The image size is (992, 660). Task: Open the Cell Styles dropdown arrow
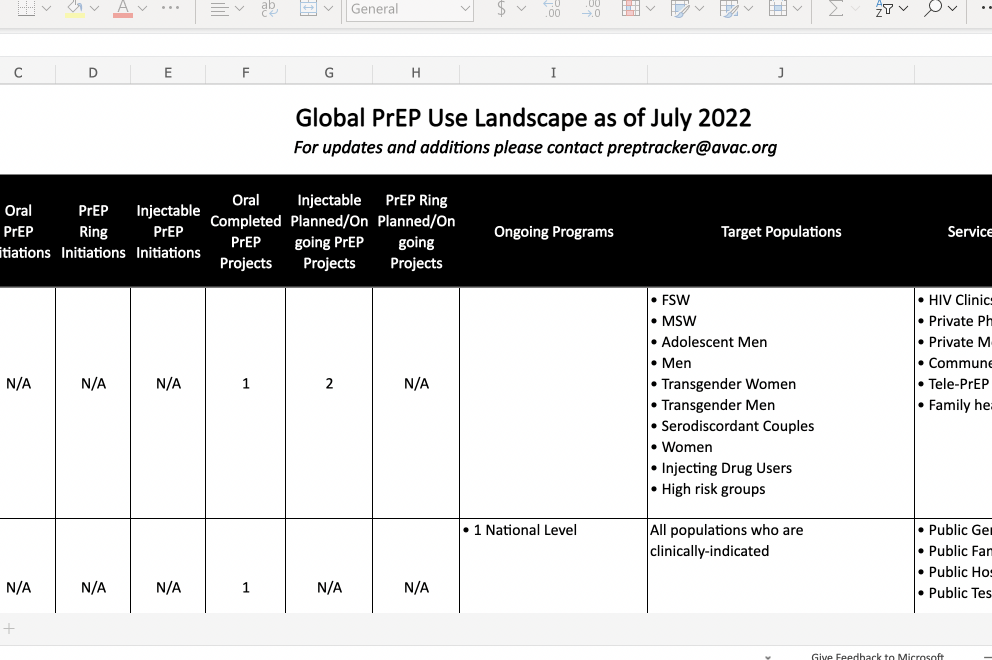click(x=748, y=8)
